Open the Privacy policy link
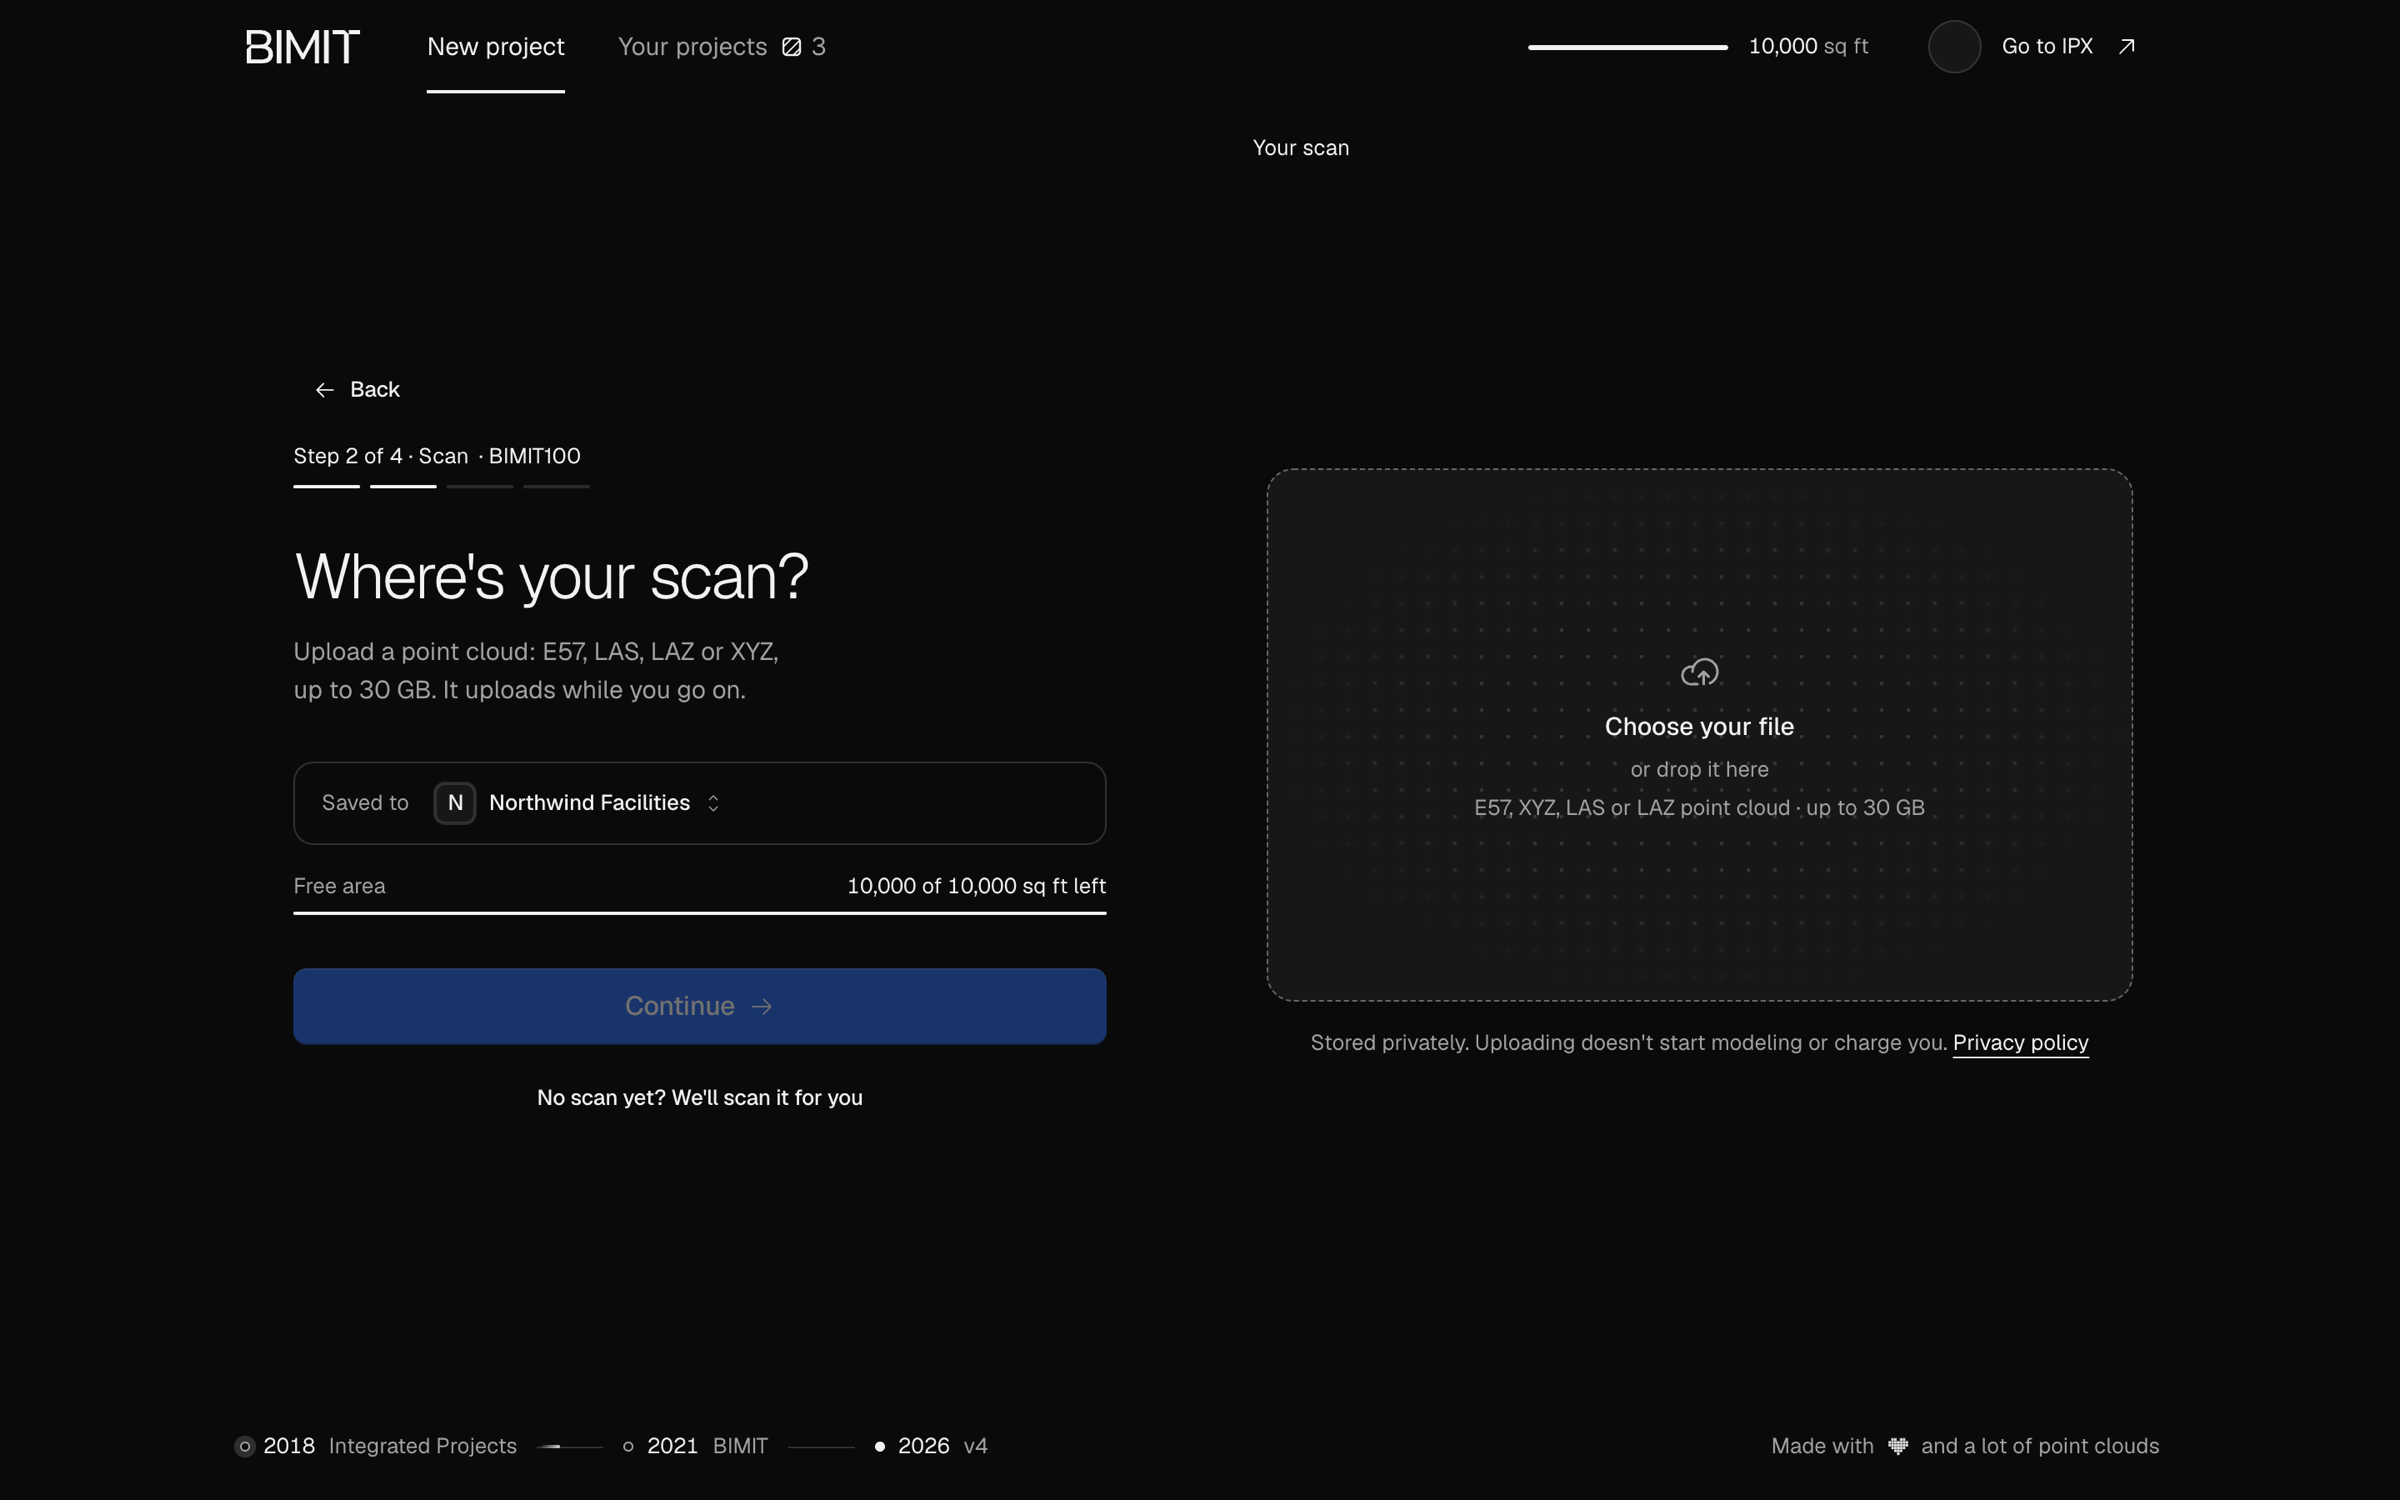Image resolution: width=2400 pixels, height=1500 pixels. pyautogui.click(x=2020, y=1043)
